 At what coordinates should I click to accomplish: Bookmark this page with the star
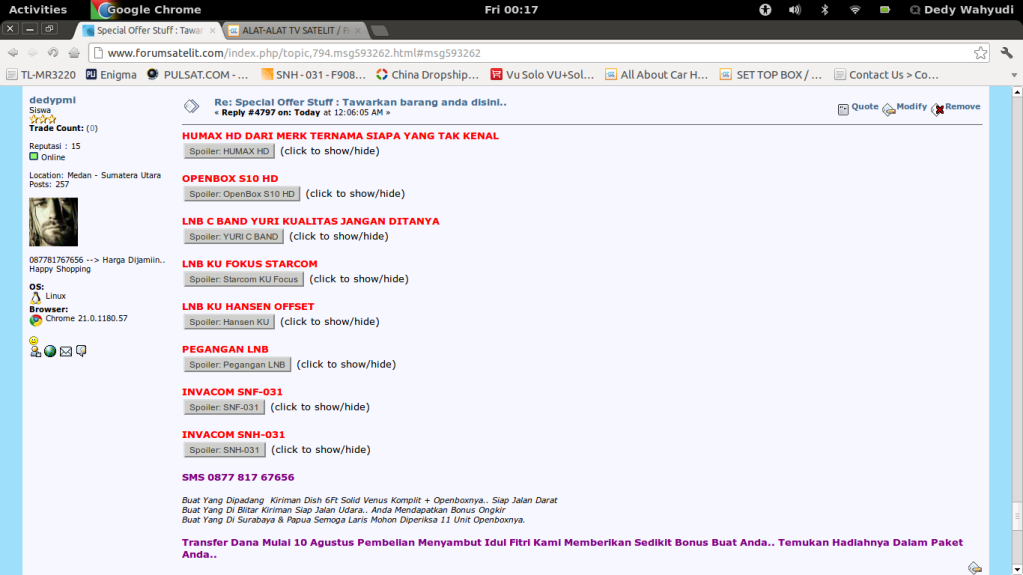point(980,53)
